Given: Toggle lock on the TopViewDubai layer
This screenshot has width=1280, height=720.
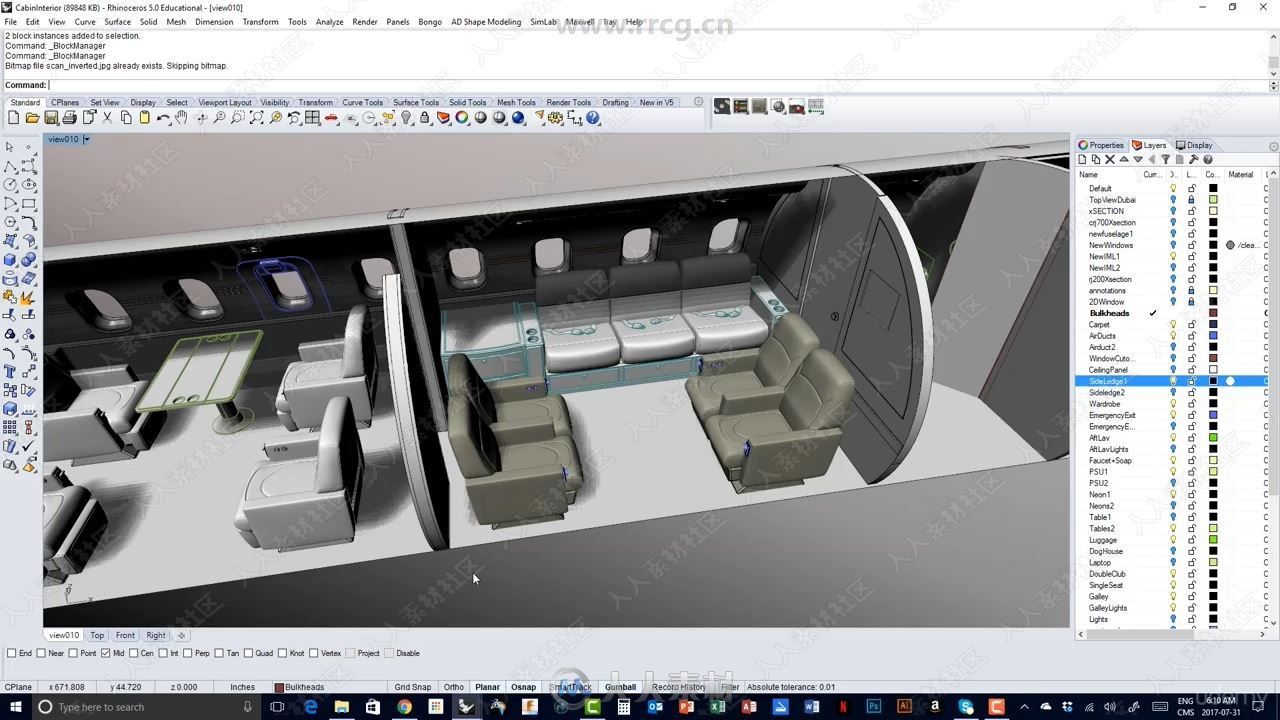Looking at the screenshot, I should (1191, 200).
